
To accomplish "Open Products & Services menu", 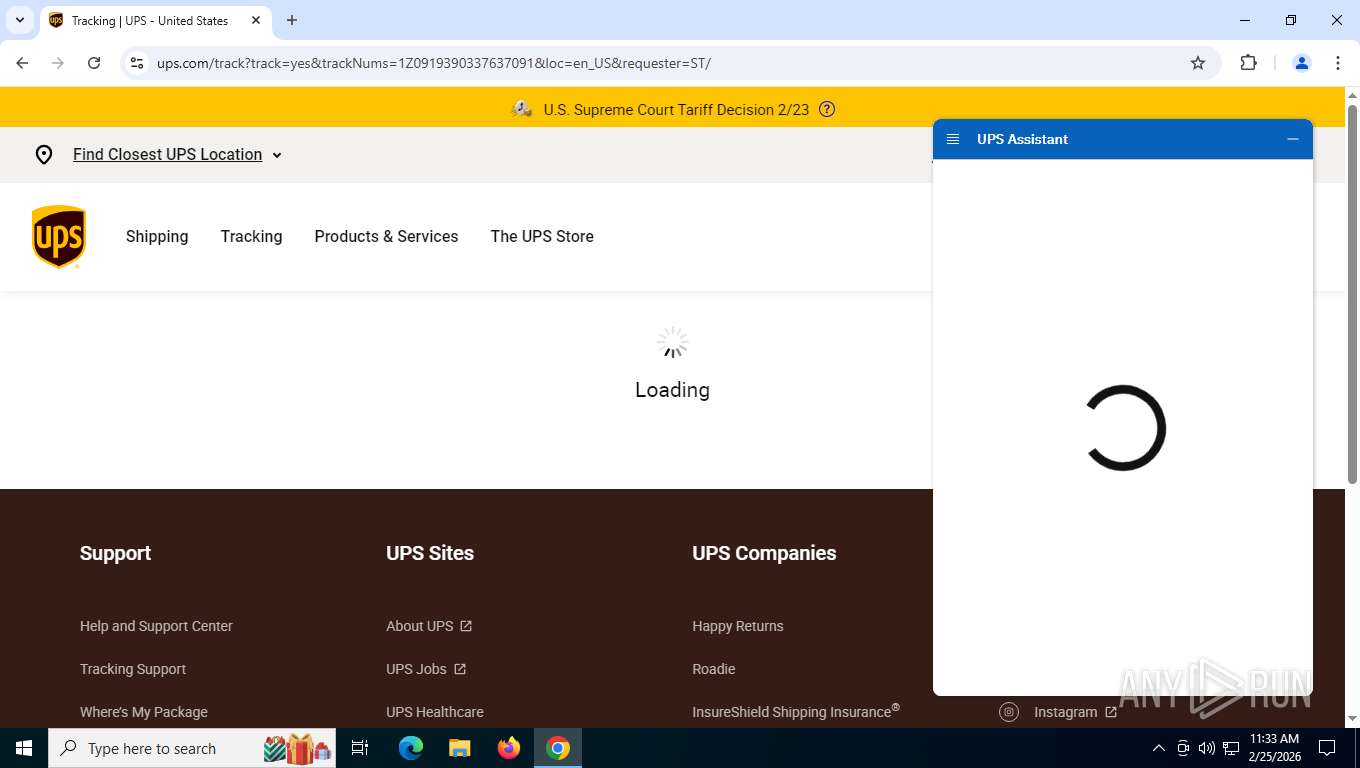I will tap(386, 237).
